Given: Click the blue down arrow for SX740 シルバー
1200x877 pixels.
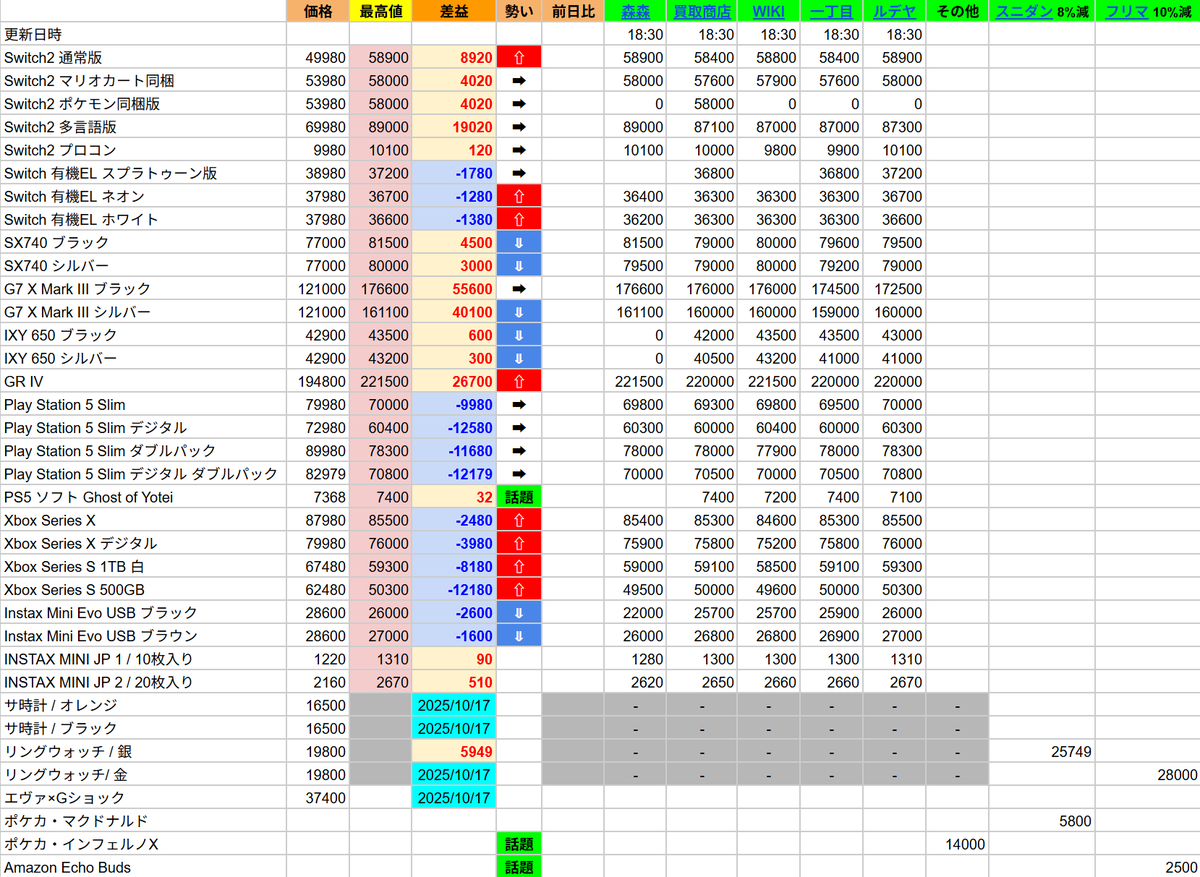Looking at the screenshot, I should 518,266.
